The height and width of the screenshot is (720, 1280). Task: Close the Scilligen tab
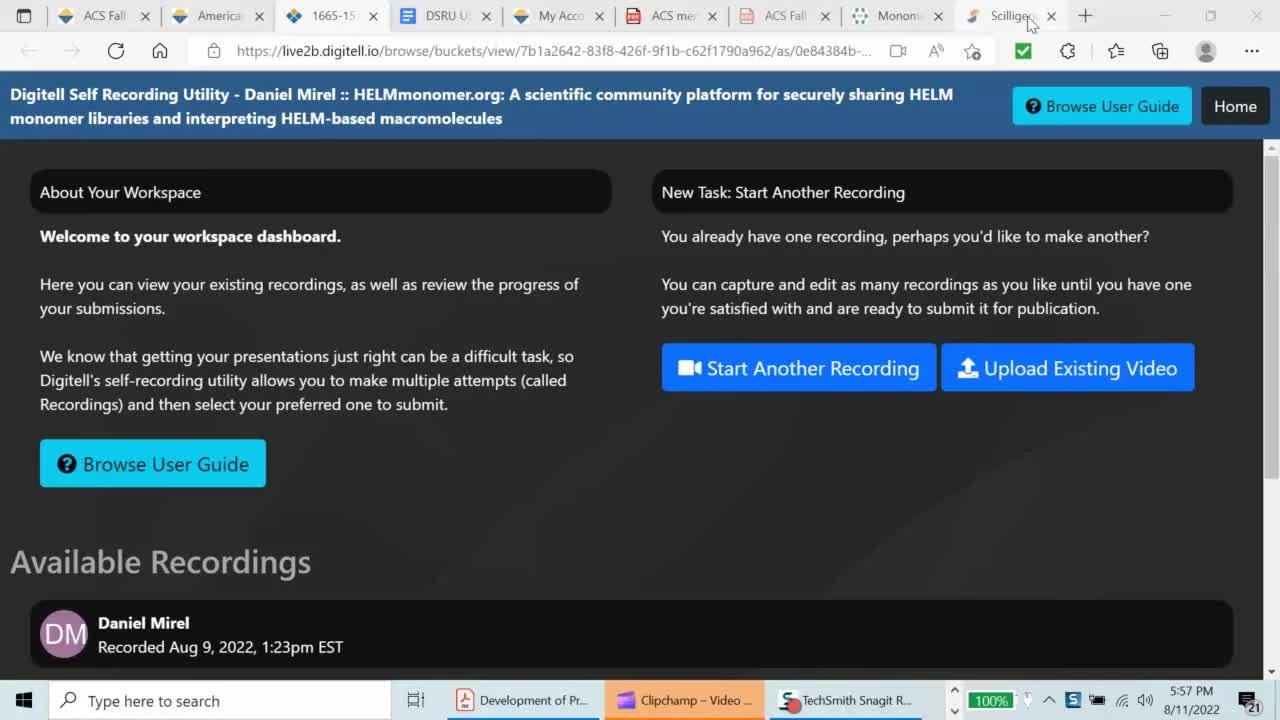coord(1051,16)
